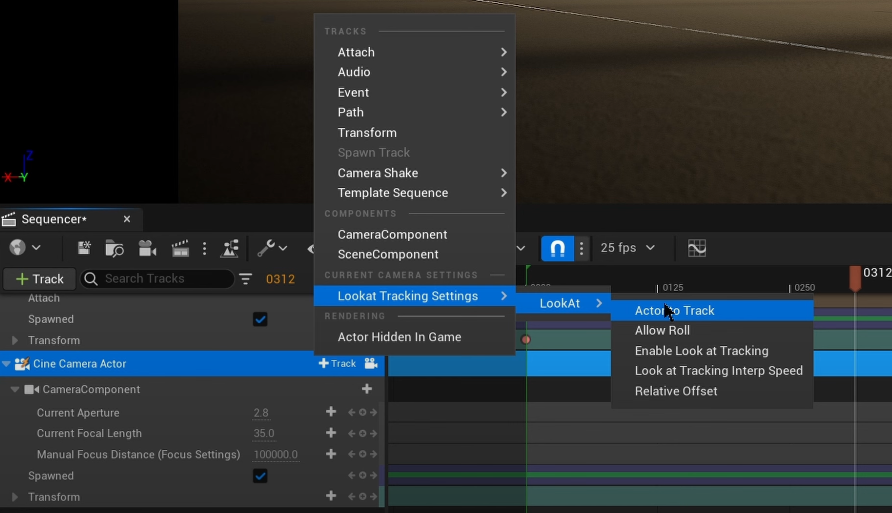
Task: Select Actor to Track menu item
Action: tap(675, 310)
